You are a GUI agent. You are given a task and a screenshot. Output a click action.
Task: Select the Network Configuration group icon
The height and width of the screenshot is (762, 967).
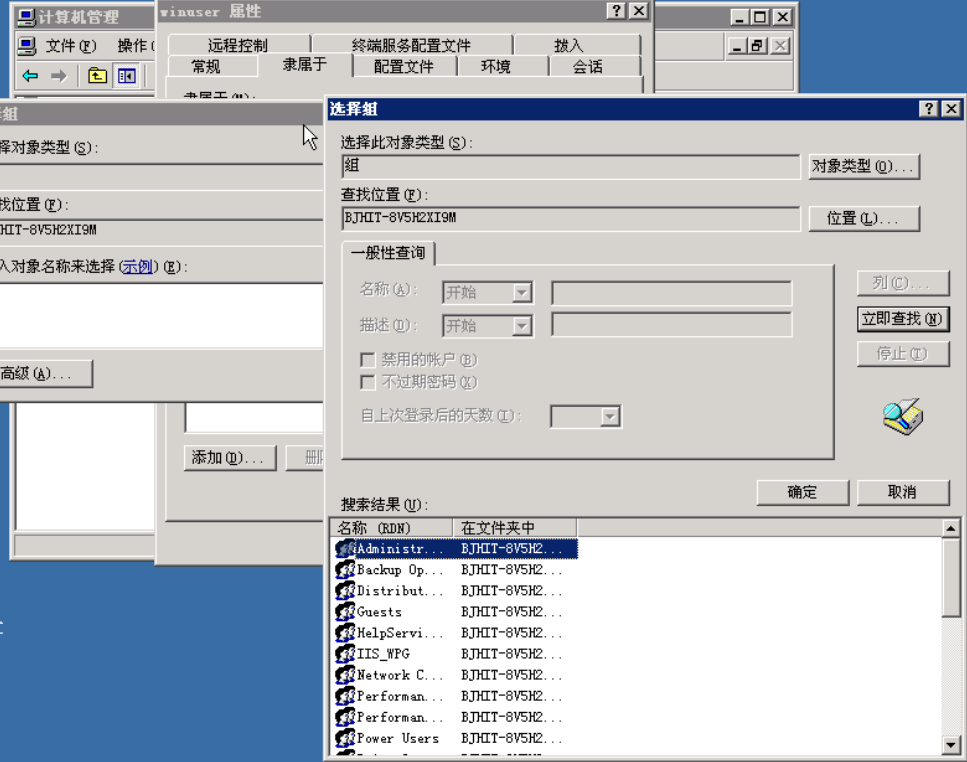(x=345, y=674)
